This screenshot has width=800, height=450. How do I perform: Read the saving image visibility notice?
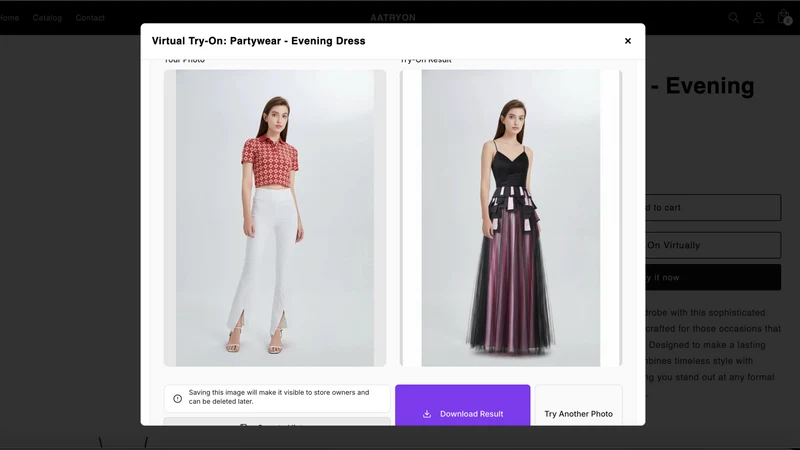point(279,397)
